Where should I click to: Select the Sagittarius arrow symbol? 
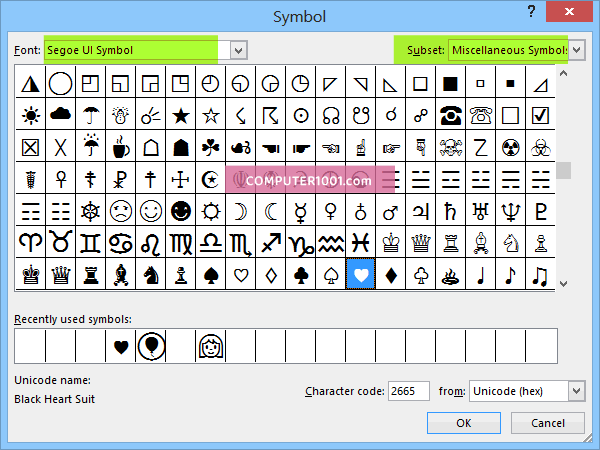point(271,243)
